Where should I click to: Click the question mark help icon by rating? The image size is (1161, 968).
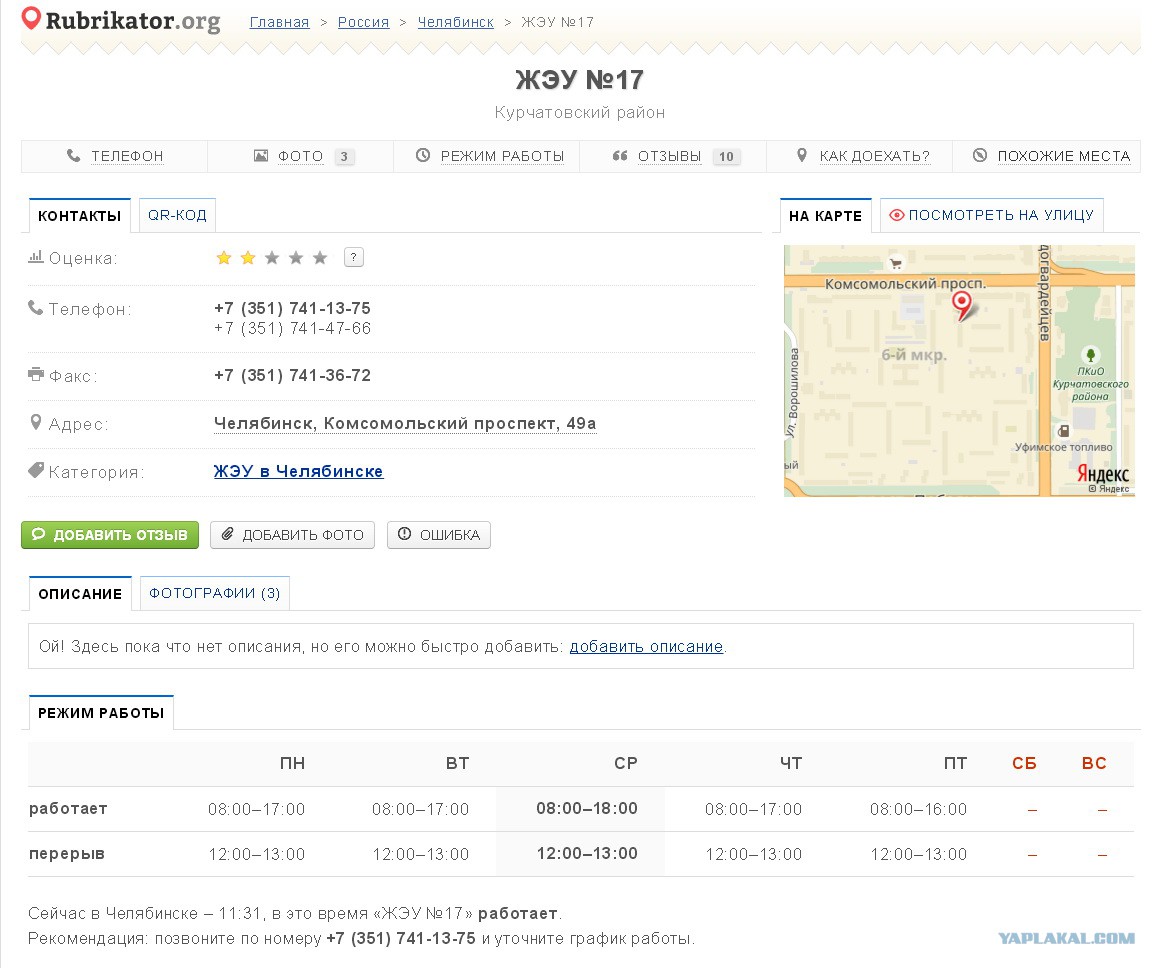(x=354, y=257)
